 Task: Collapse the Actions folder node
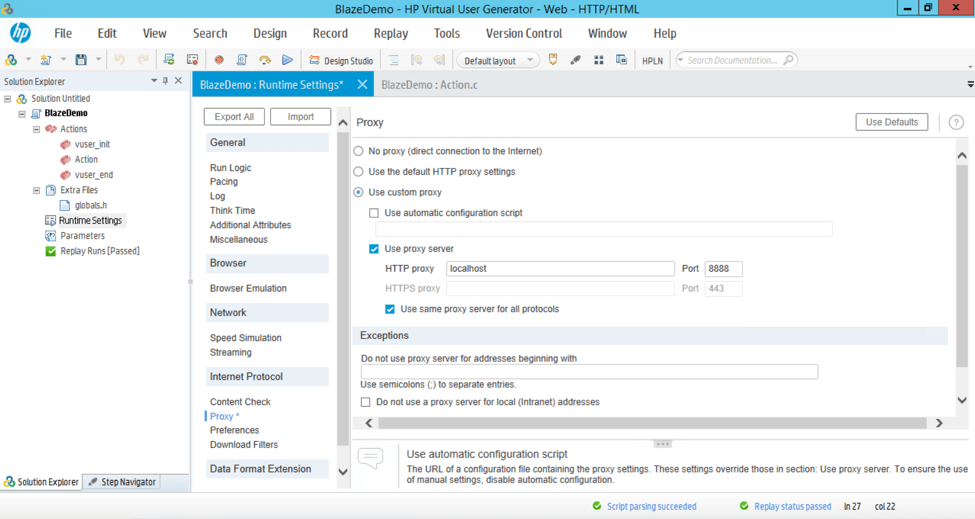point(36,129)
